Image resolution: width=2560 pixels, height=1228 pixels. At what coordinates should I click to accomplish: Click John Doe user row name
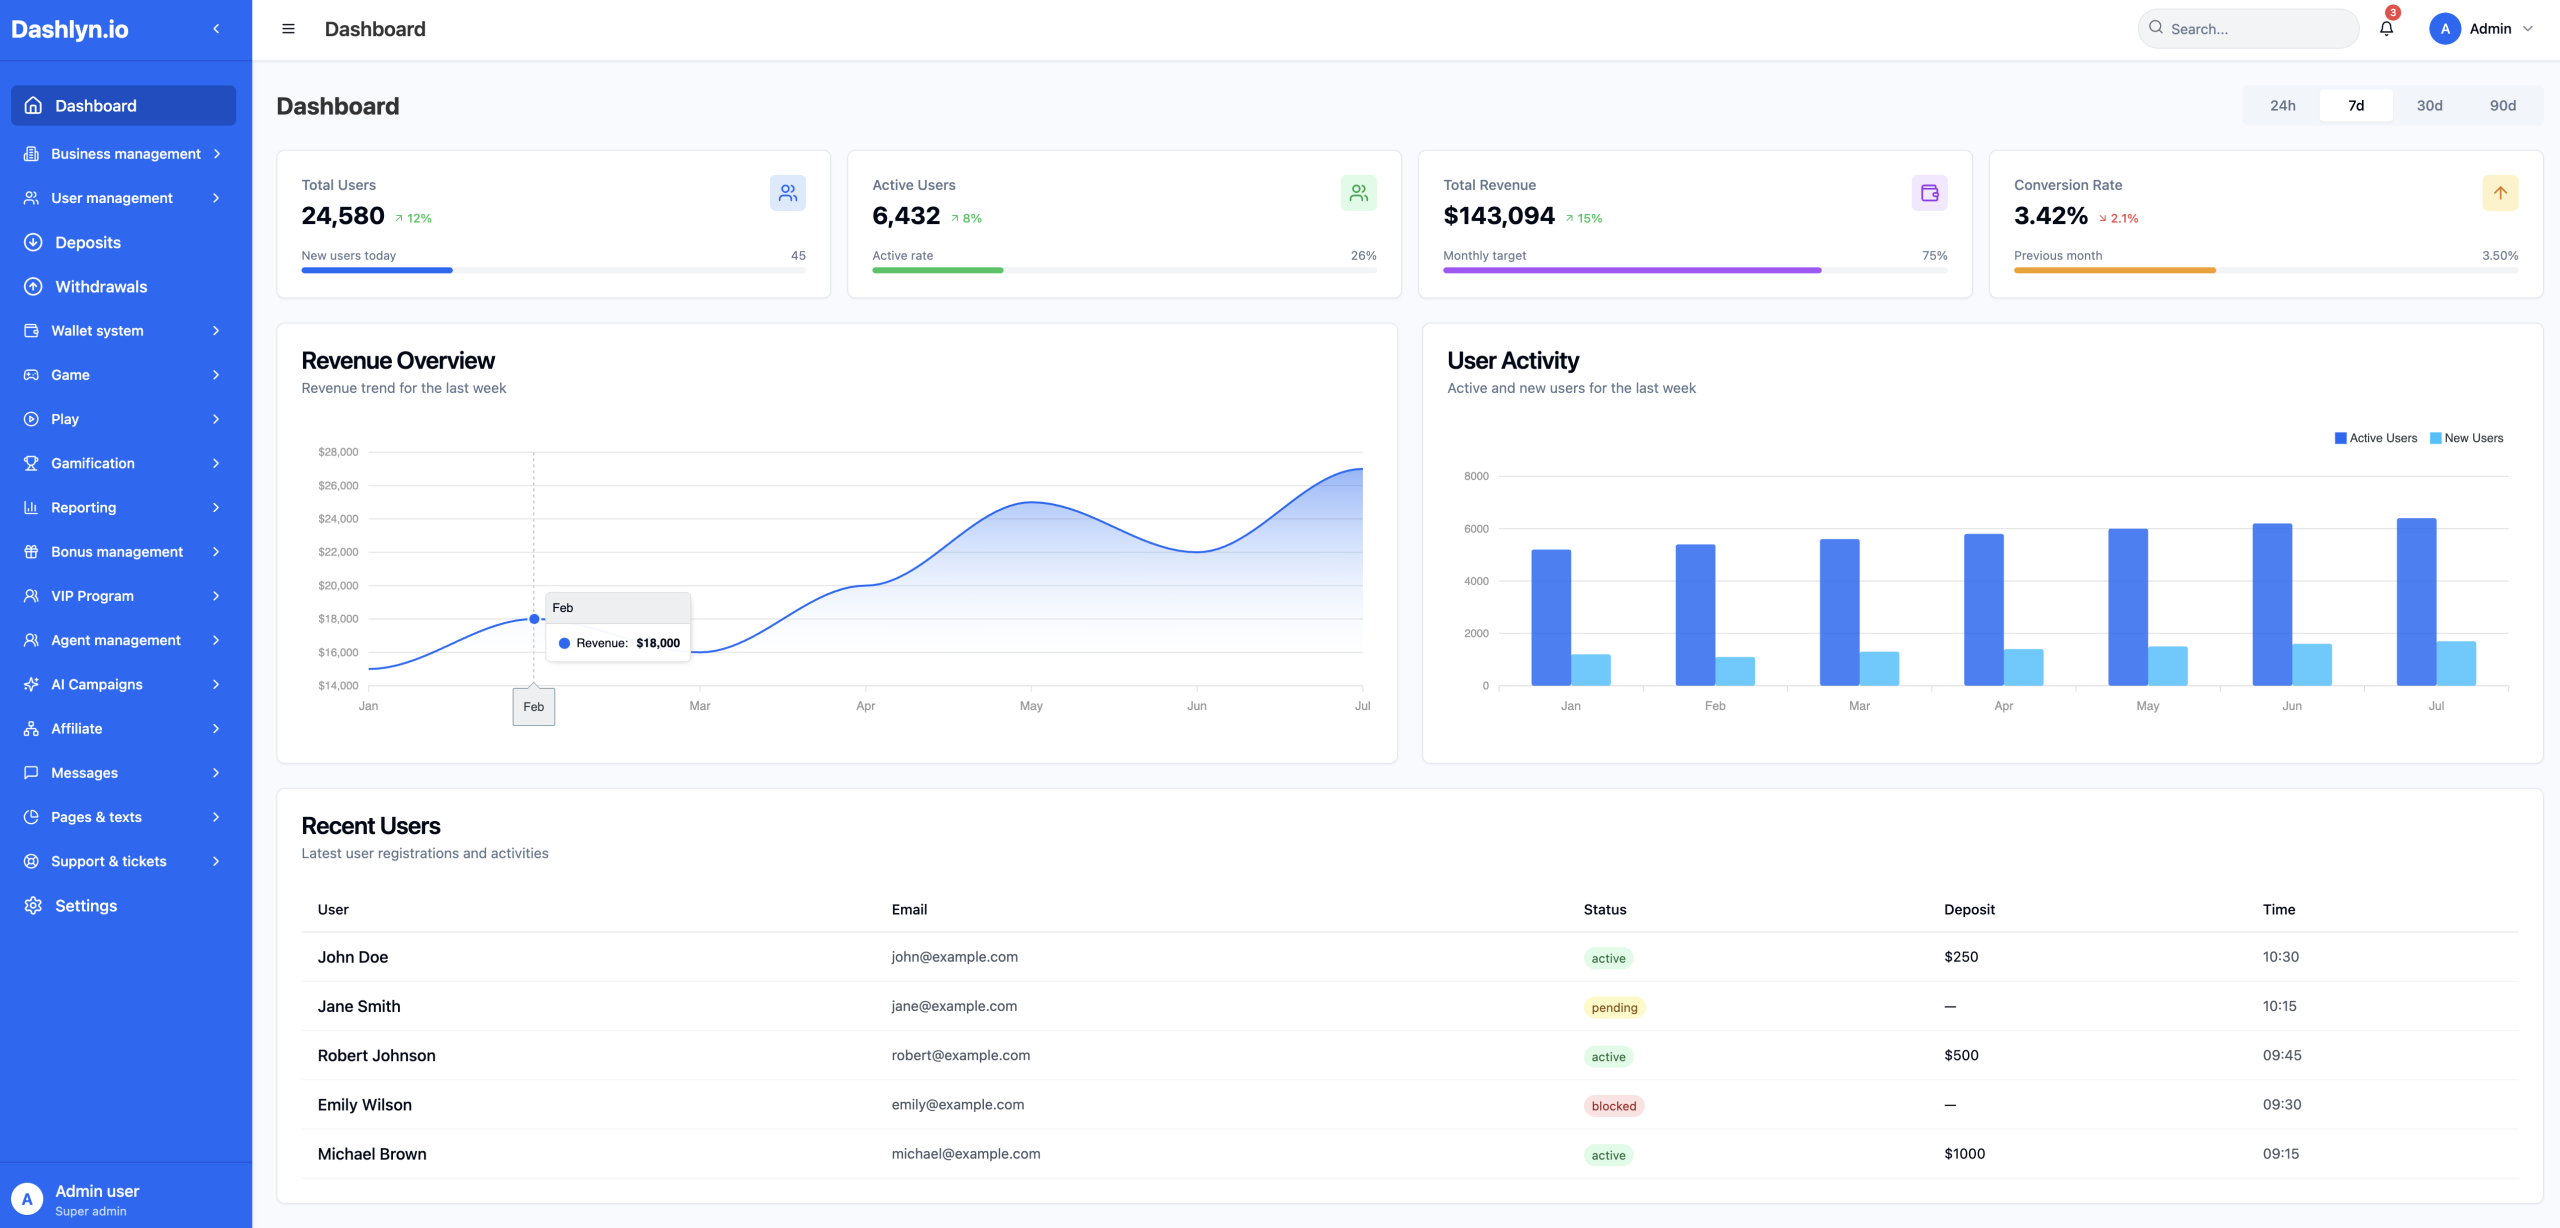(x=353, y=957)
